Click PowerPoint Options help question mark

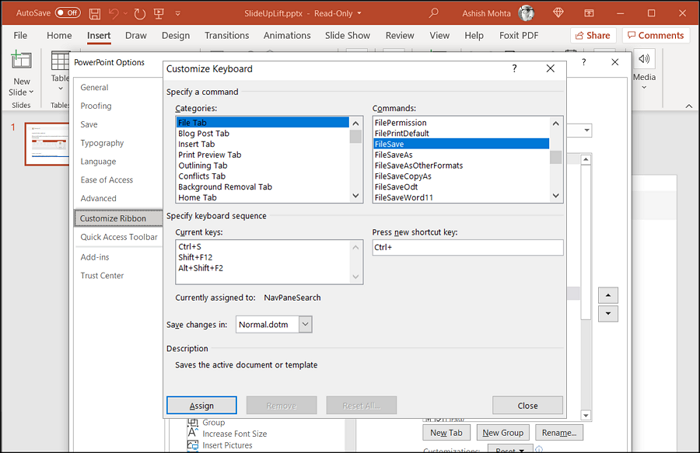[x=583, y=62]
